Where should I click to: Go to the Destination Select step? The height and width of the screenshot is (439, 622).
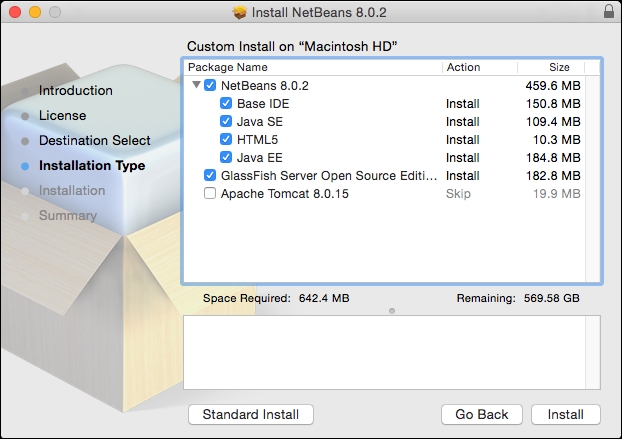[94, 140]
